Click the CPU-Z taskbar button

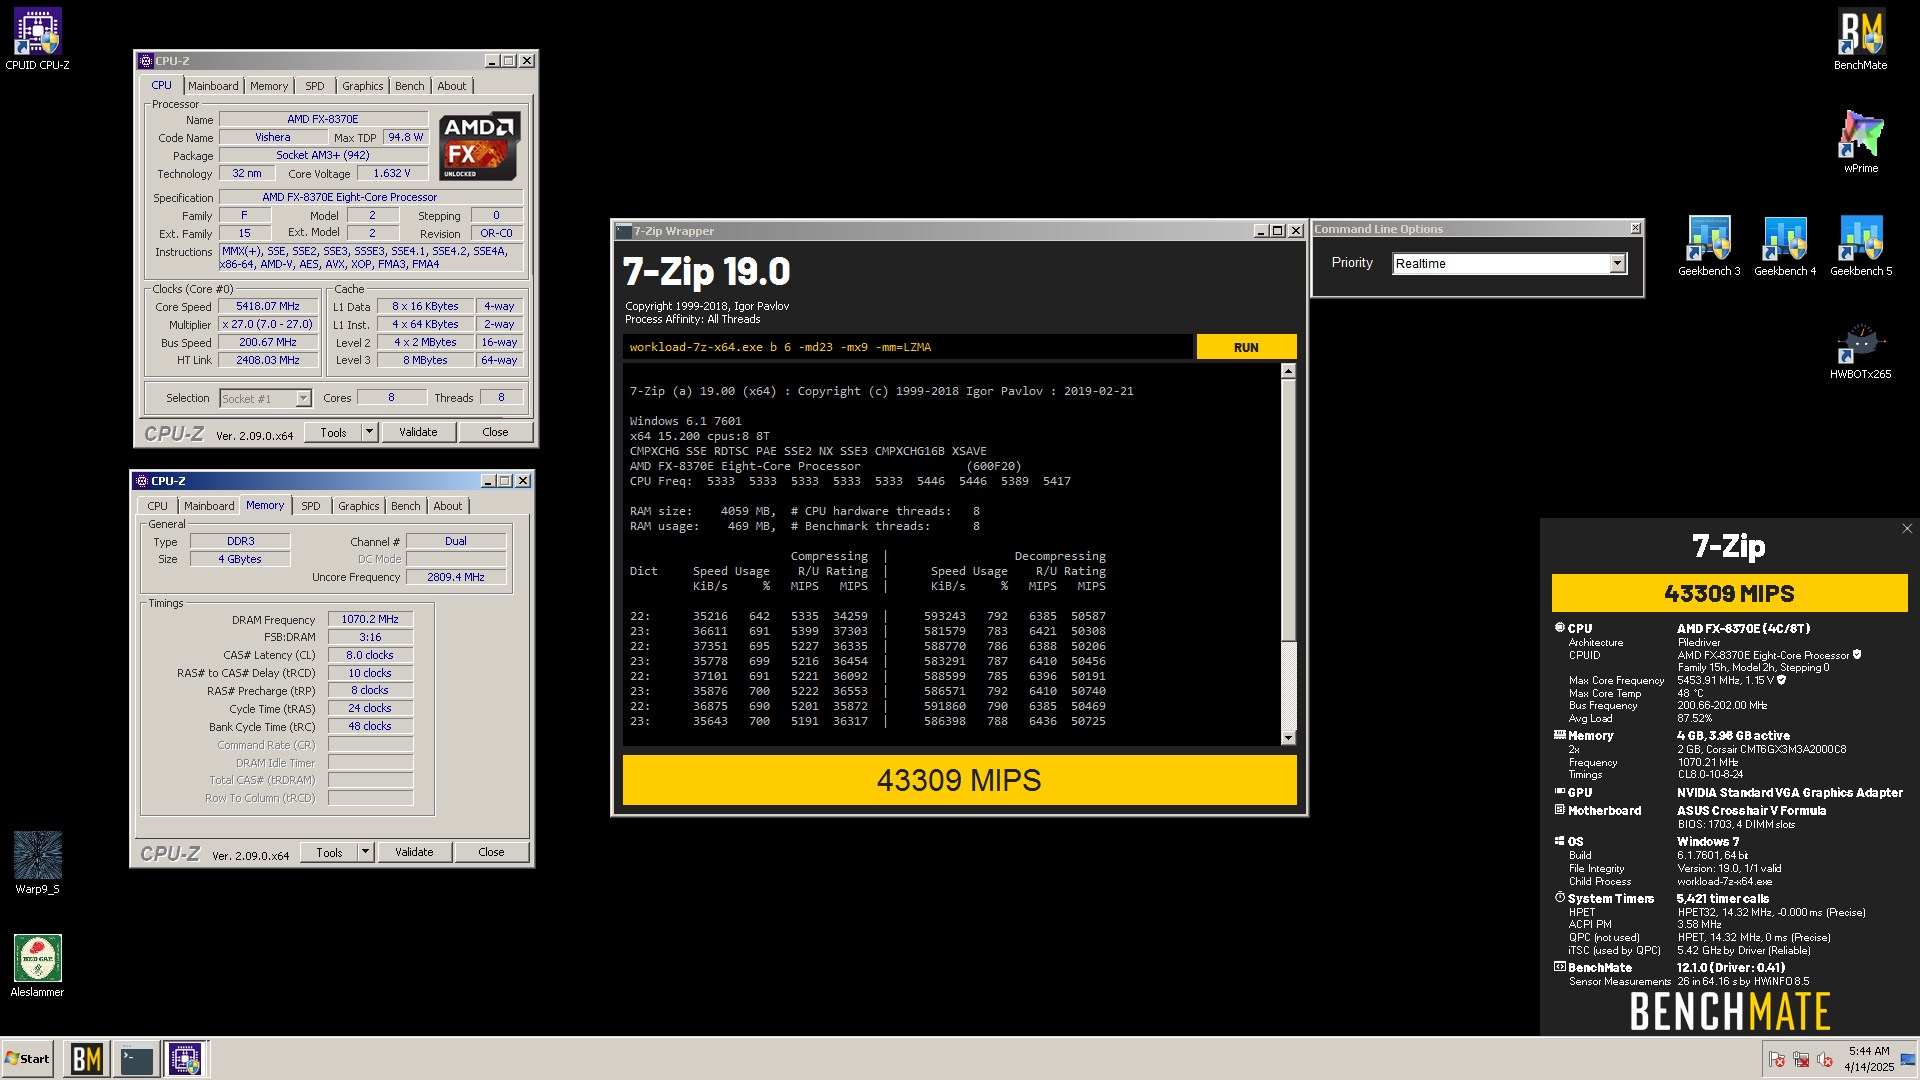[185, 1059]
